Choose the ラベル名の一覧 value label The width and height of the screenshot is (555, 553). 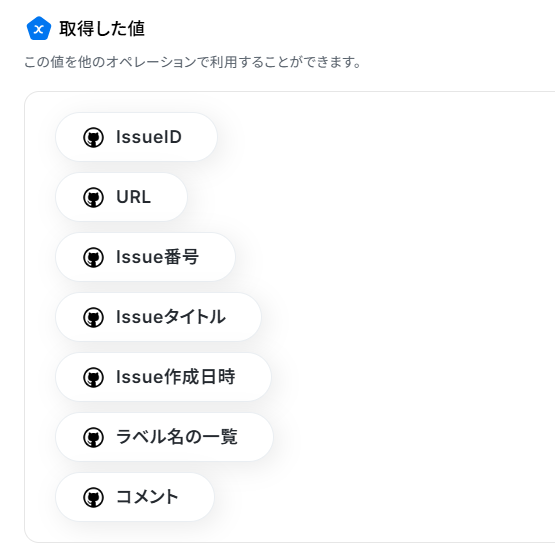tap(177, 437)
